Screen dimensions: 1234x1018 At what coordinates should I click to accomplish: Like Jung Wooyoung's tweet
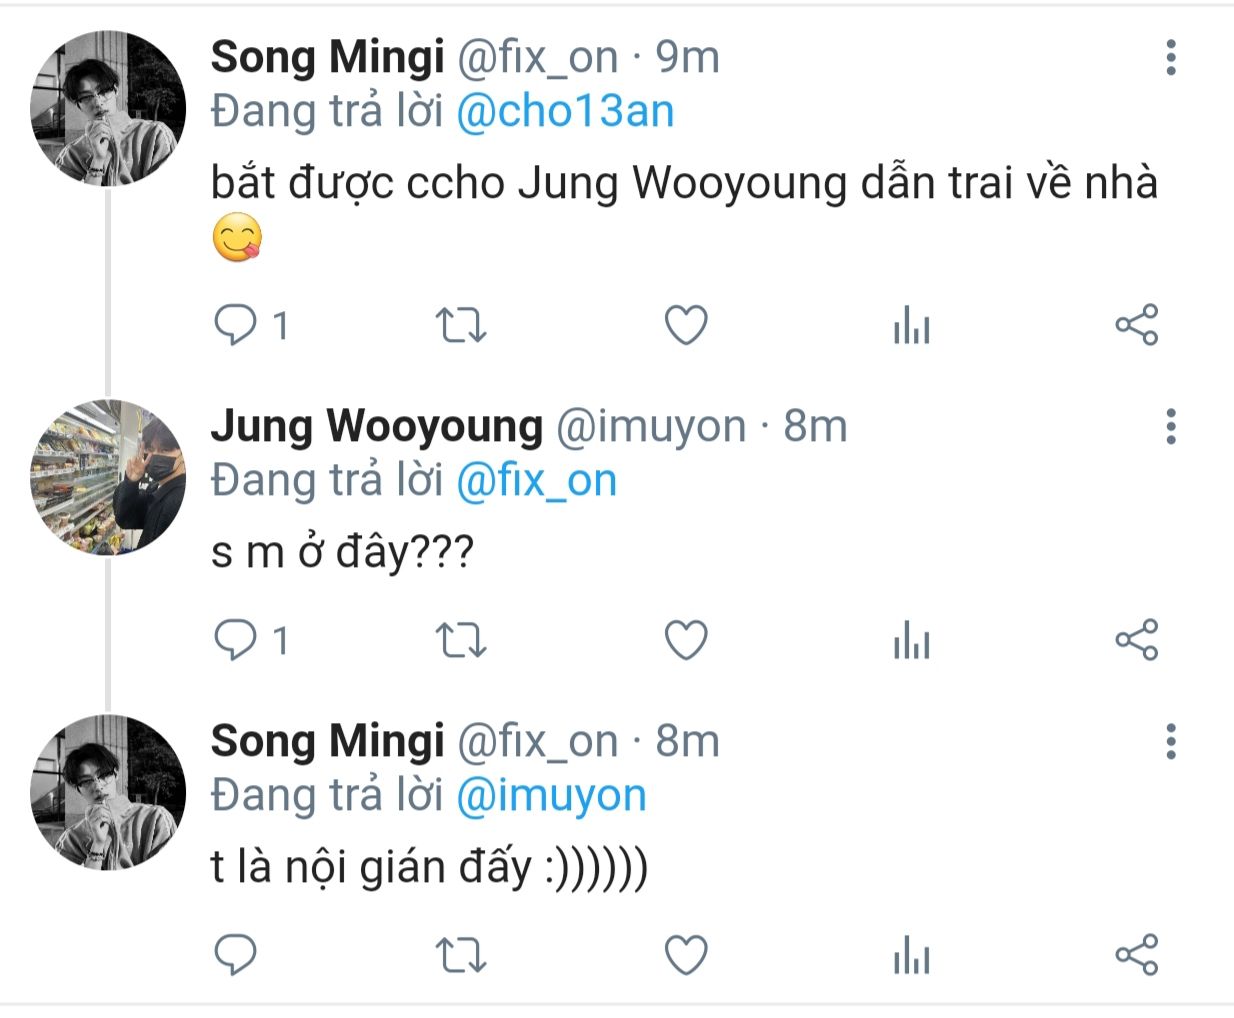(686, 640)
